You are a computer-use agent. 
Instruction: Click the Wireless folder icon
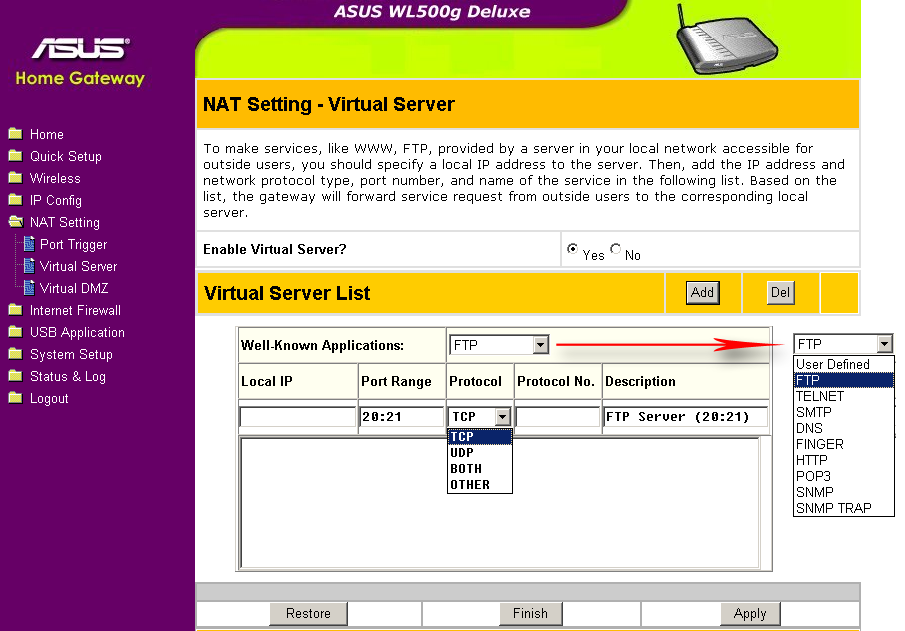[16, 178]
